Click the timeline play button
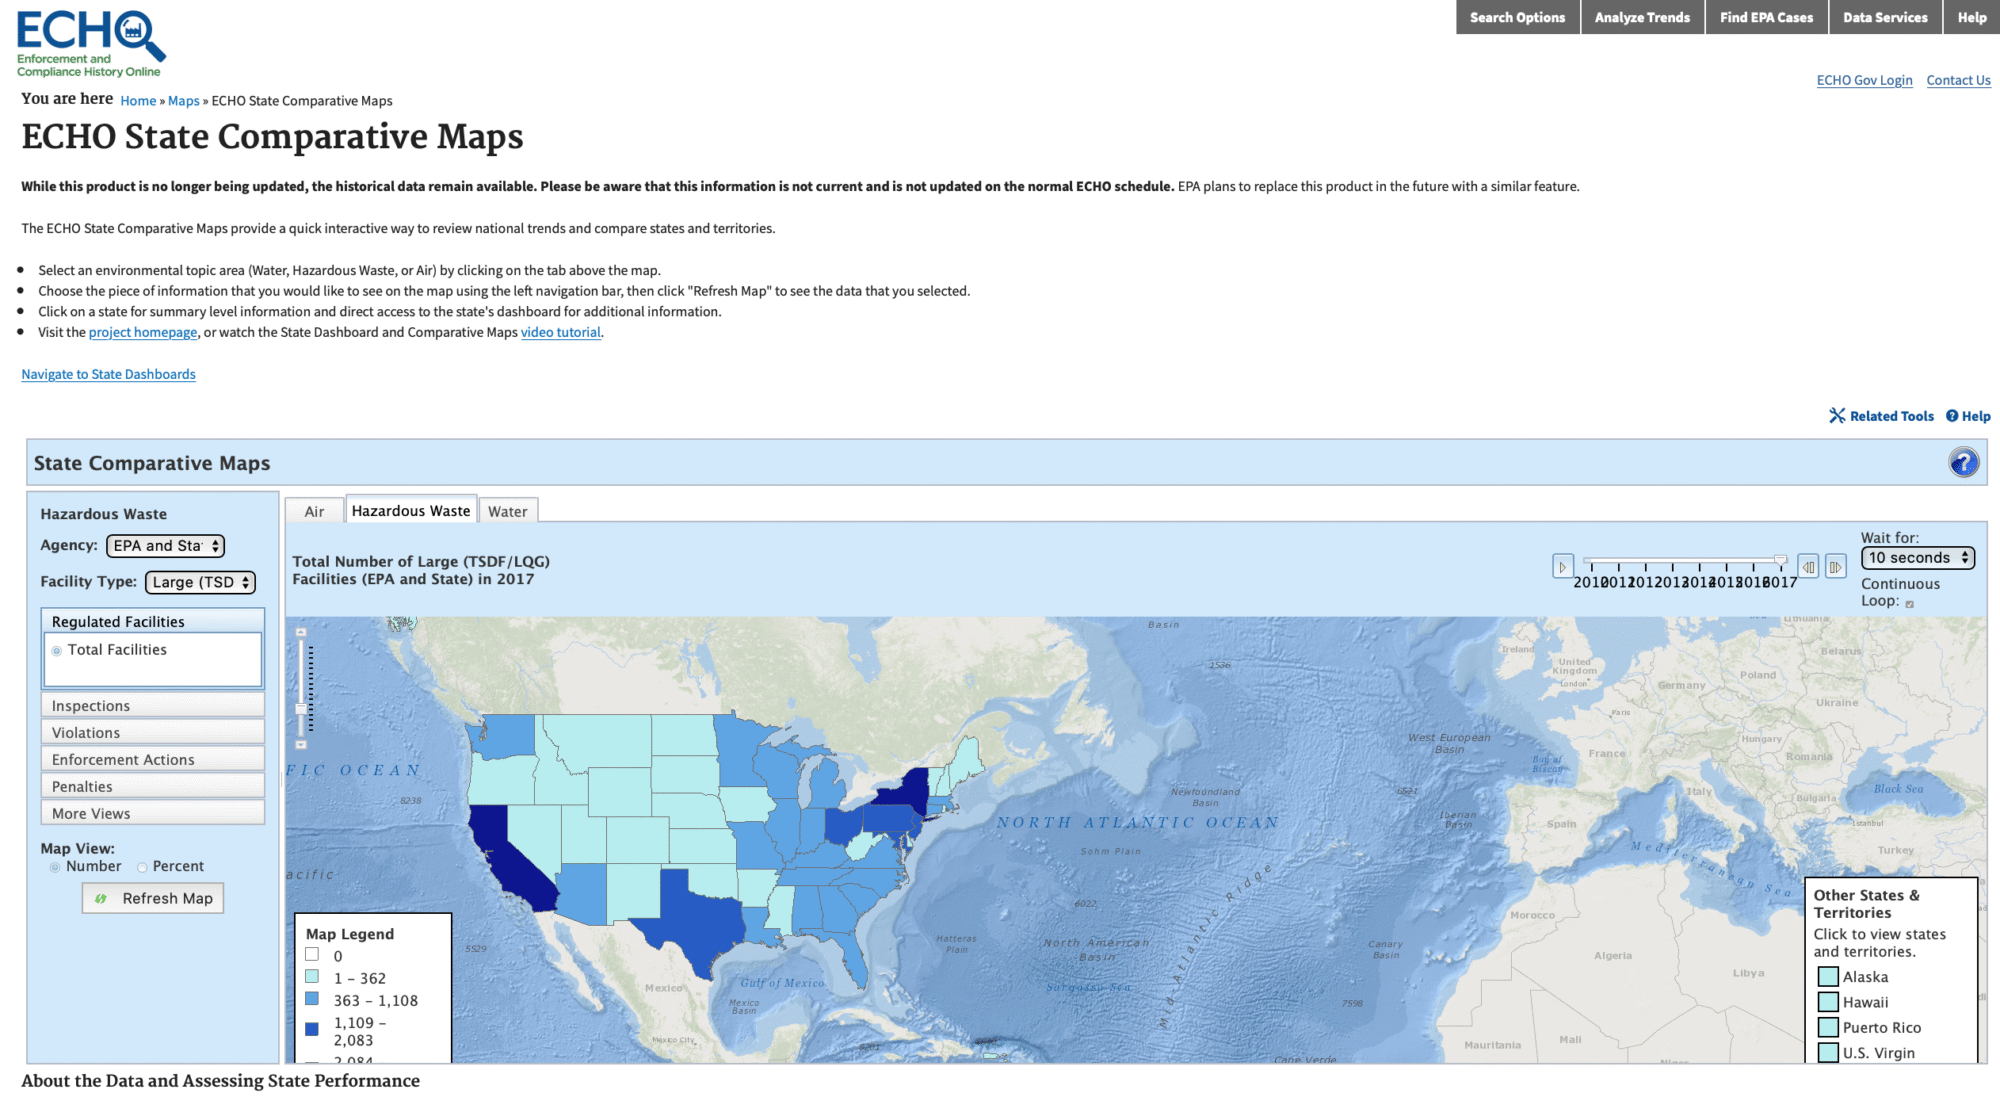This screenshot has width=2000, height=1097. click(1562, 567)
